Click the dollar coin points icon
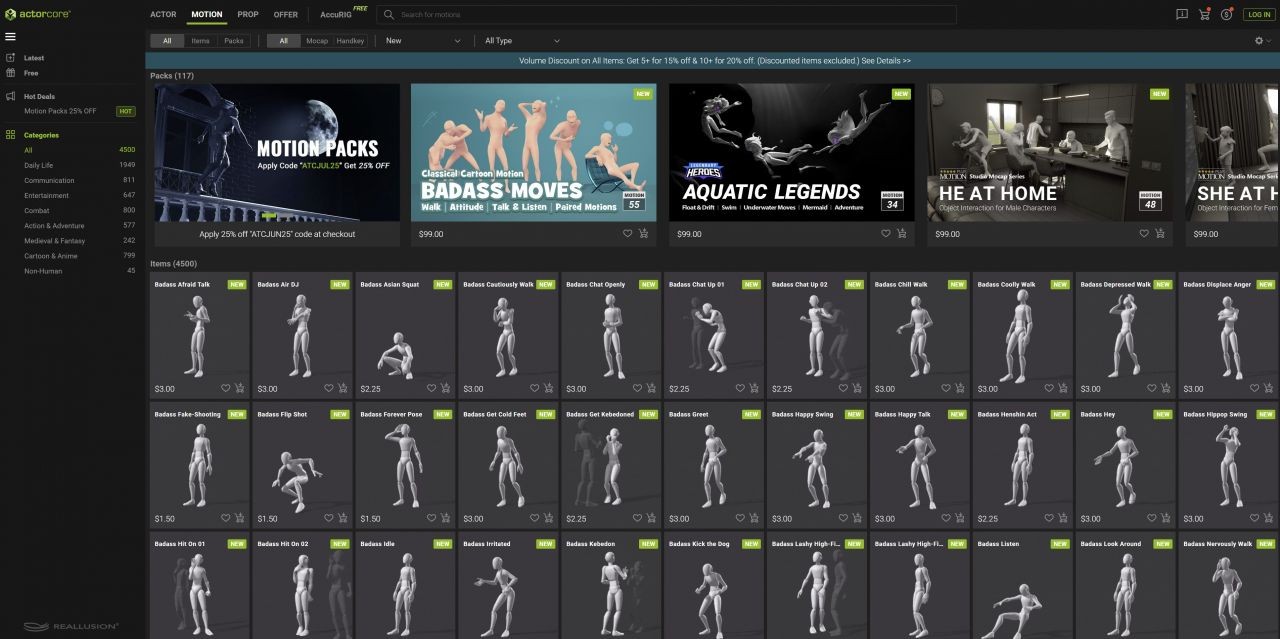This screenshot has width=1280, height=639. (x=1226, y=15)
